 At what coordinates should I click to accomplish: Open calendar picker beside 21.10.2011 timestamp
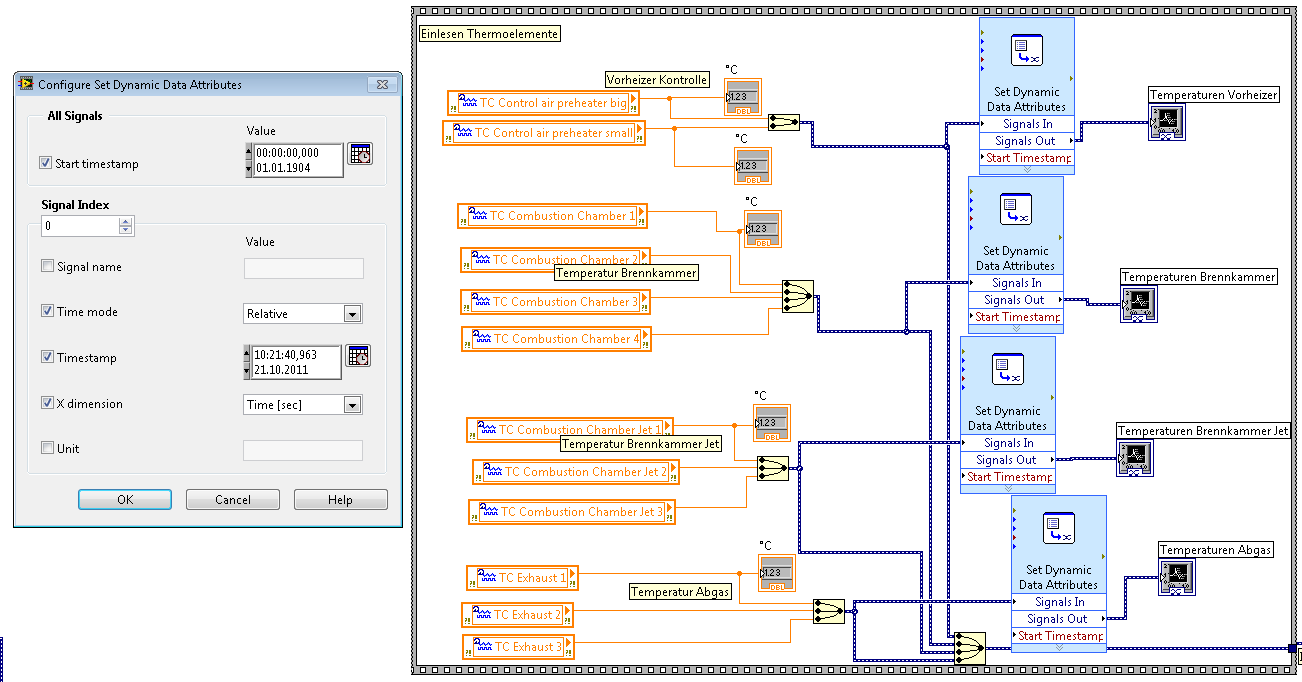pyautogui.click(x=358, y=355)
